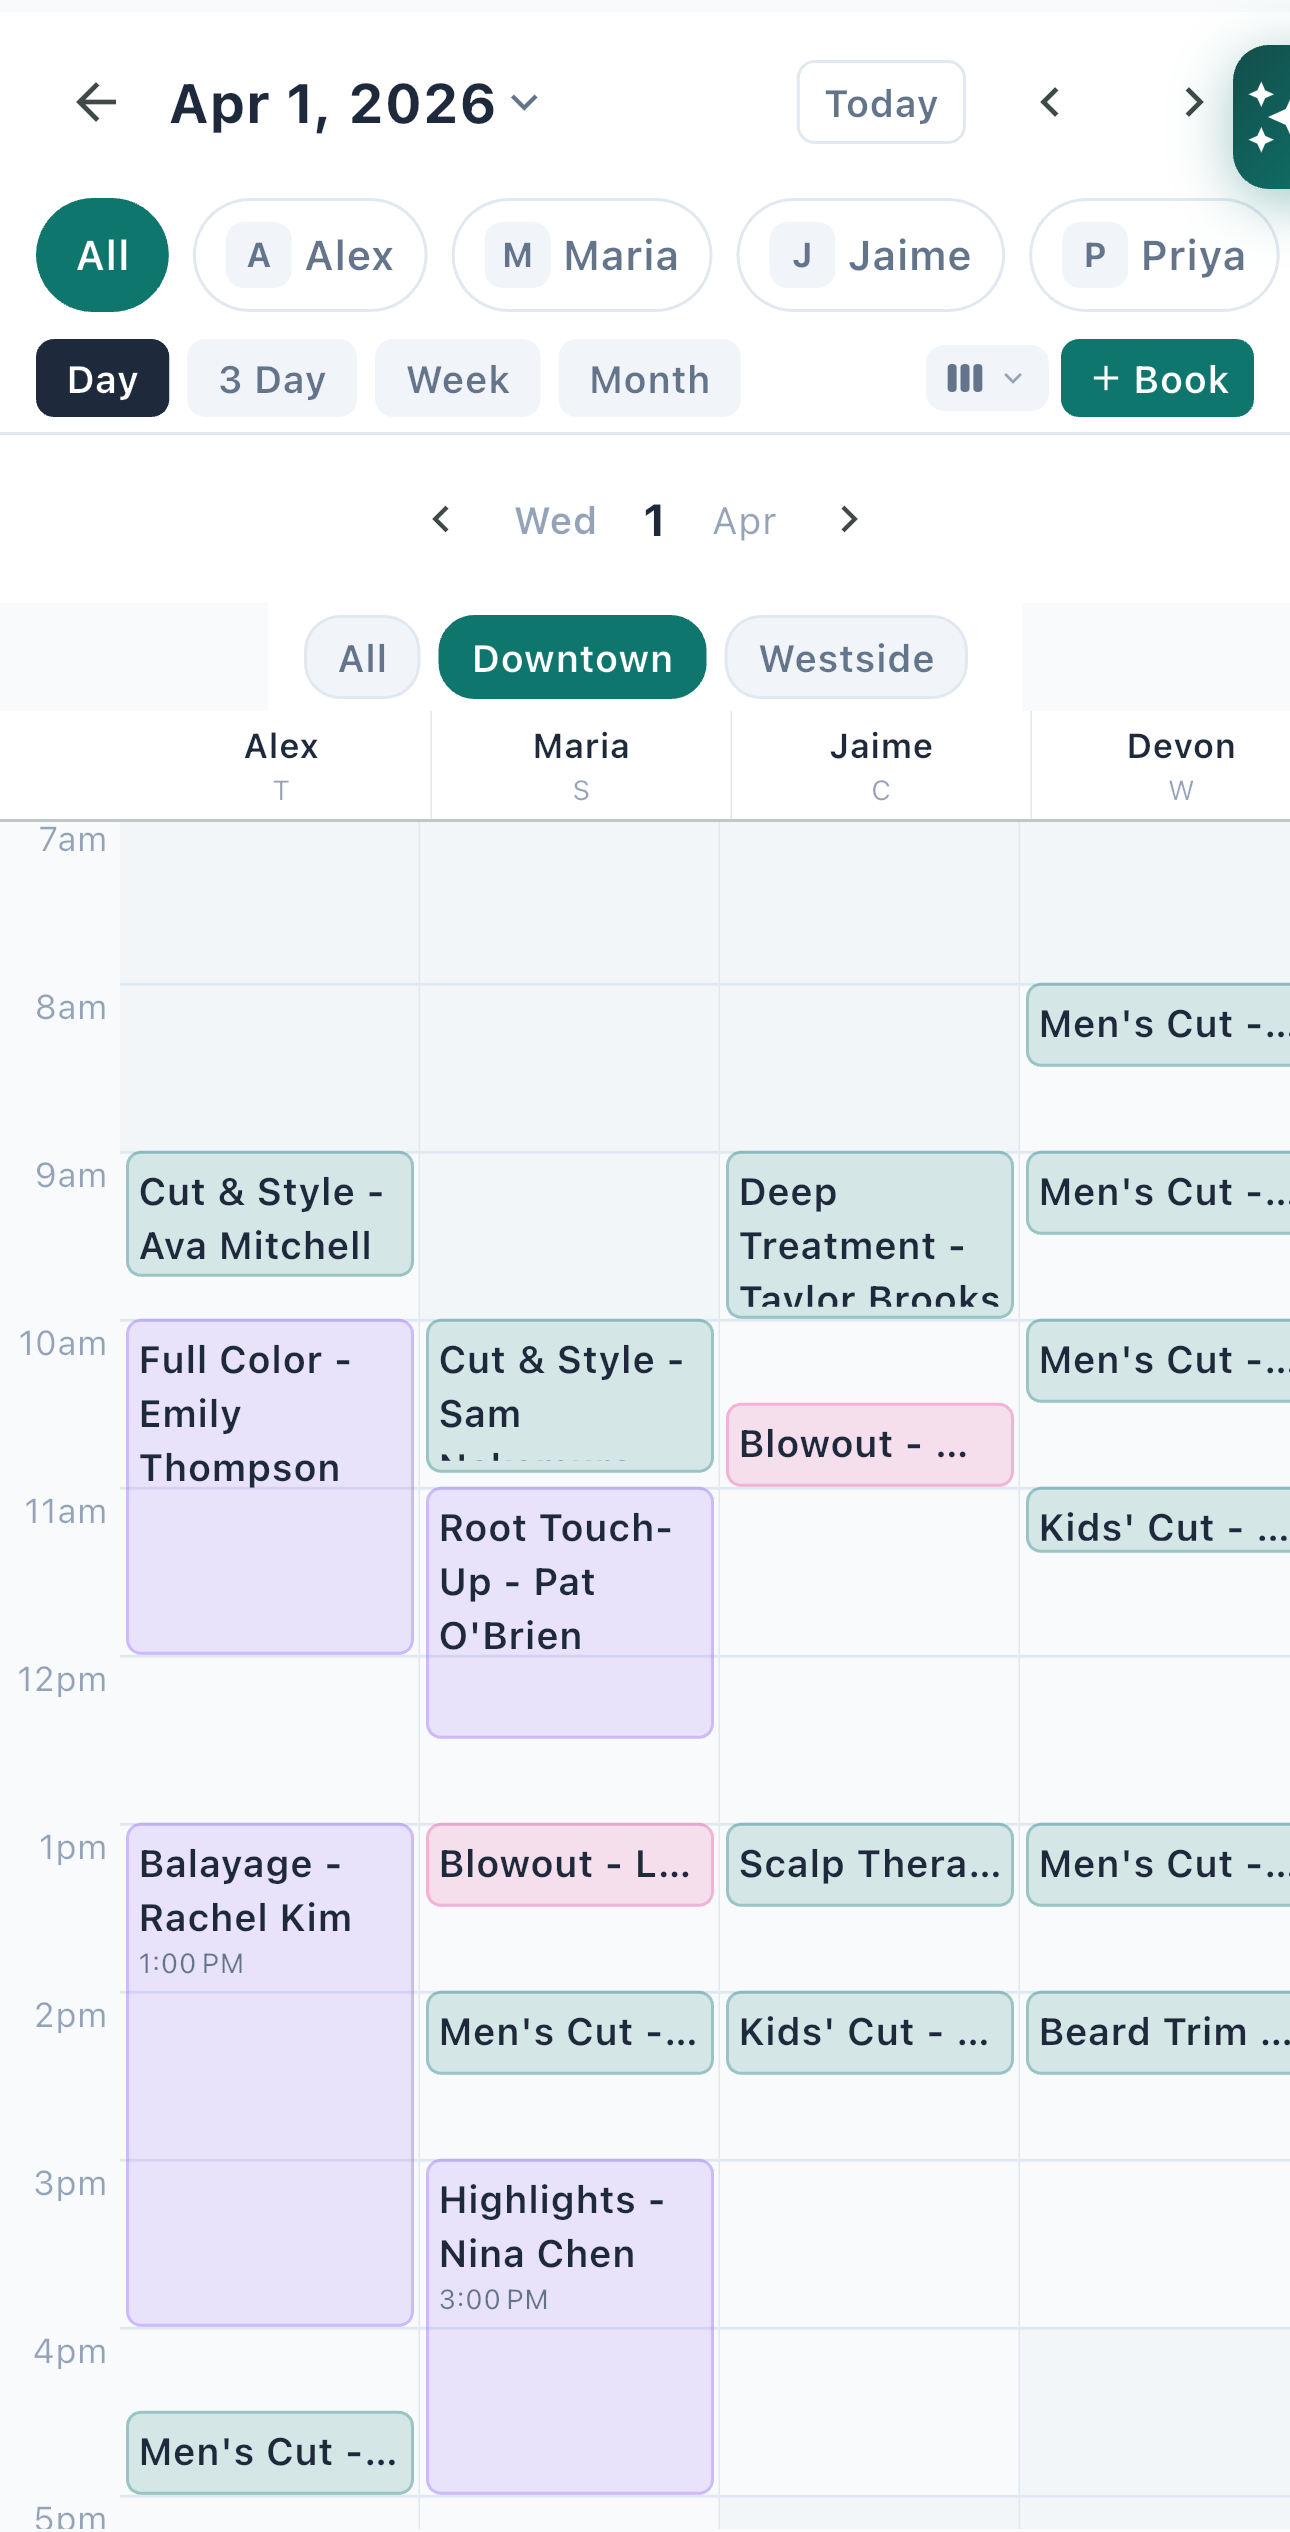Toggle the Westside location filter
This screenshot has height=2532, width=1290.
846,658
